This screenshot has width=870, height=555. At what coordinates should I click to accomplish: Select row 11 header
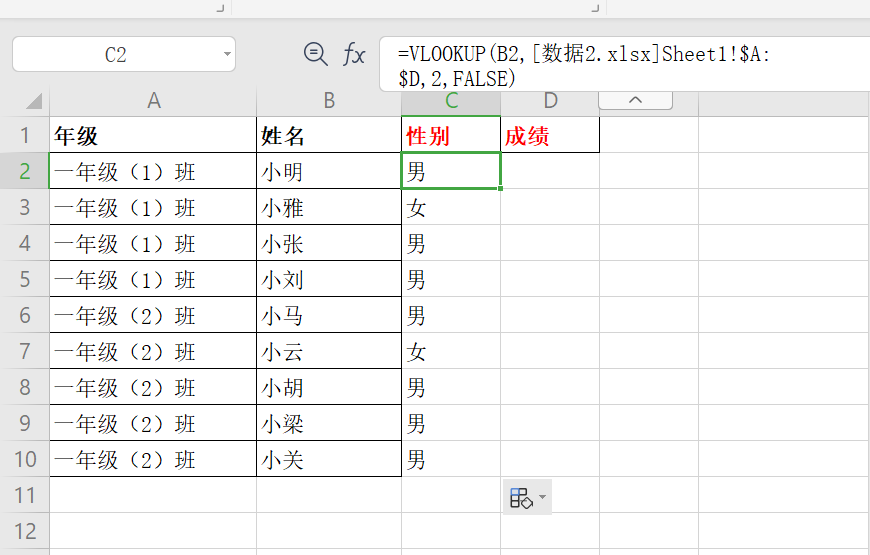pos(24,495)
